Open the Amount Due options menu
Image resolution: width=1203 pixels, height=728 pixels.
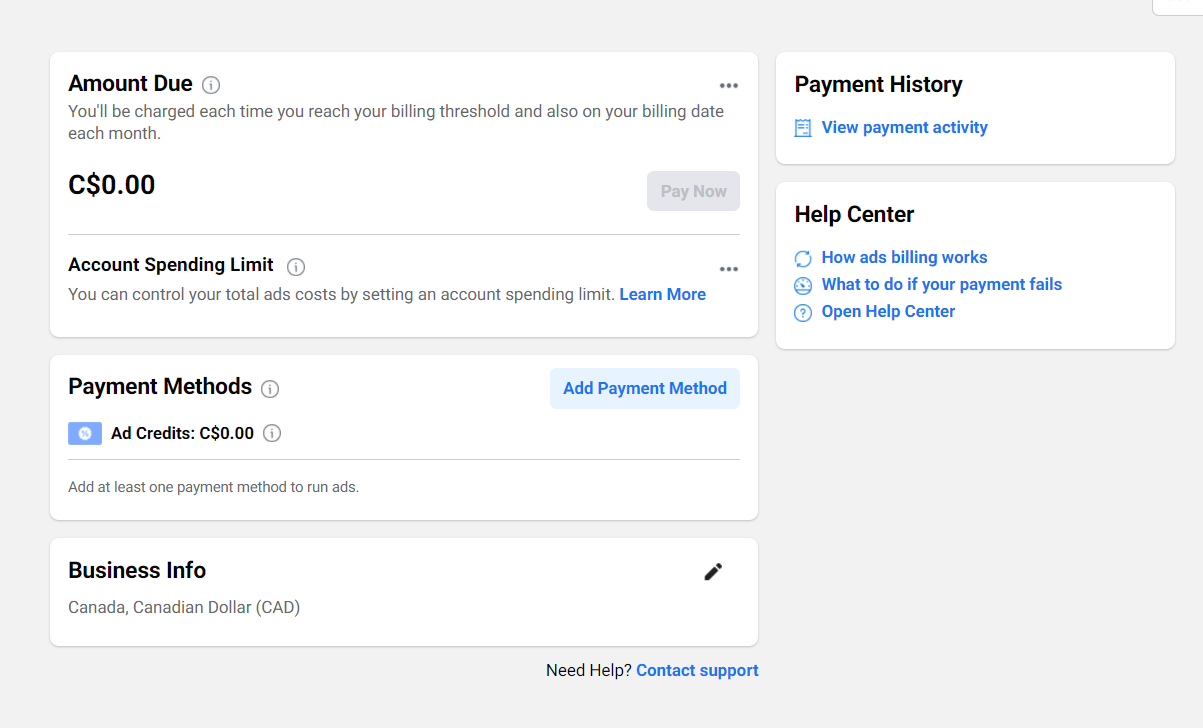tap(729, 85)
